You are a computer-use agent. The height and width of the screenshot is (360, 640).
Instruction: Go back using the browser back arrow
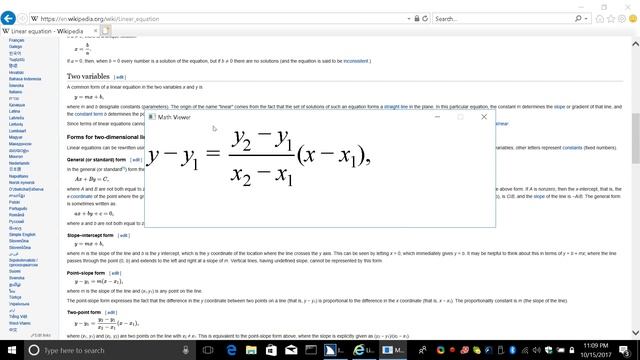point(8,18)
